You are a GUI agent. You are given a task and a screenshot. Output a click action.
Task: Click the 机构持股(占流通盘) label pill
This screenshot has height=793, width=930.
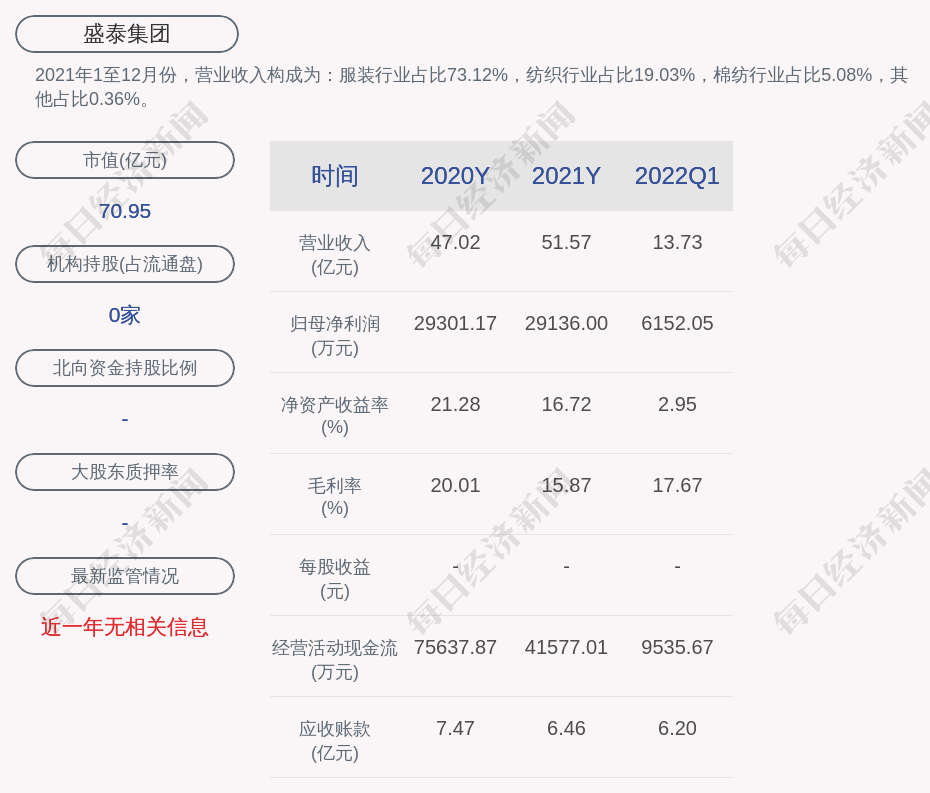pos(125,264)
